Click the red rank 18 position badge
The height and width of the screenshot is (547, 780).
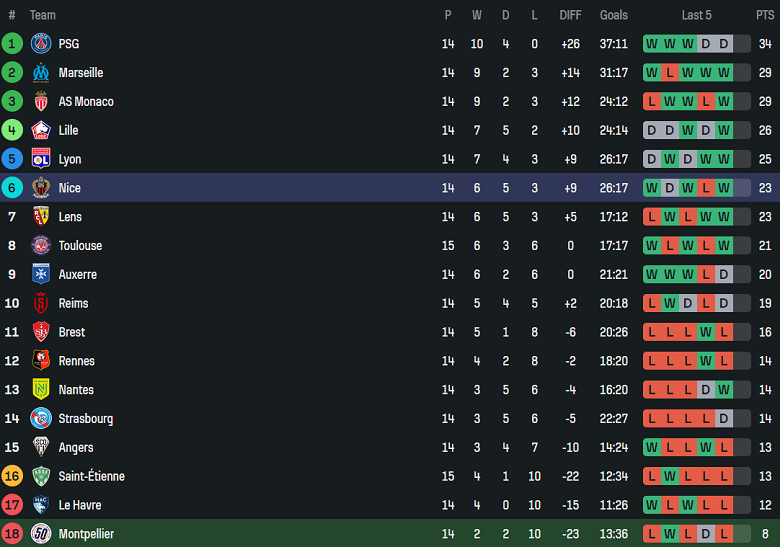[12, 534]
